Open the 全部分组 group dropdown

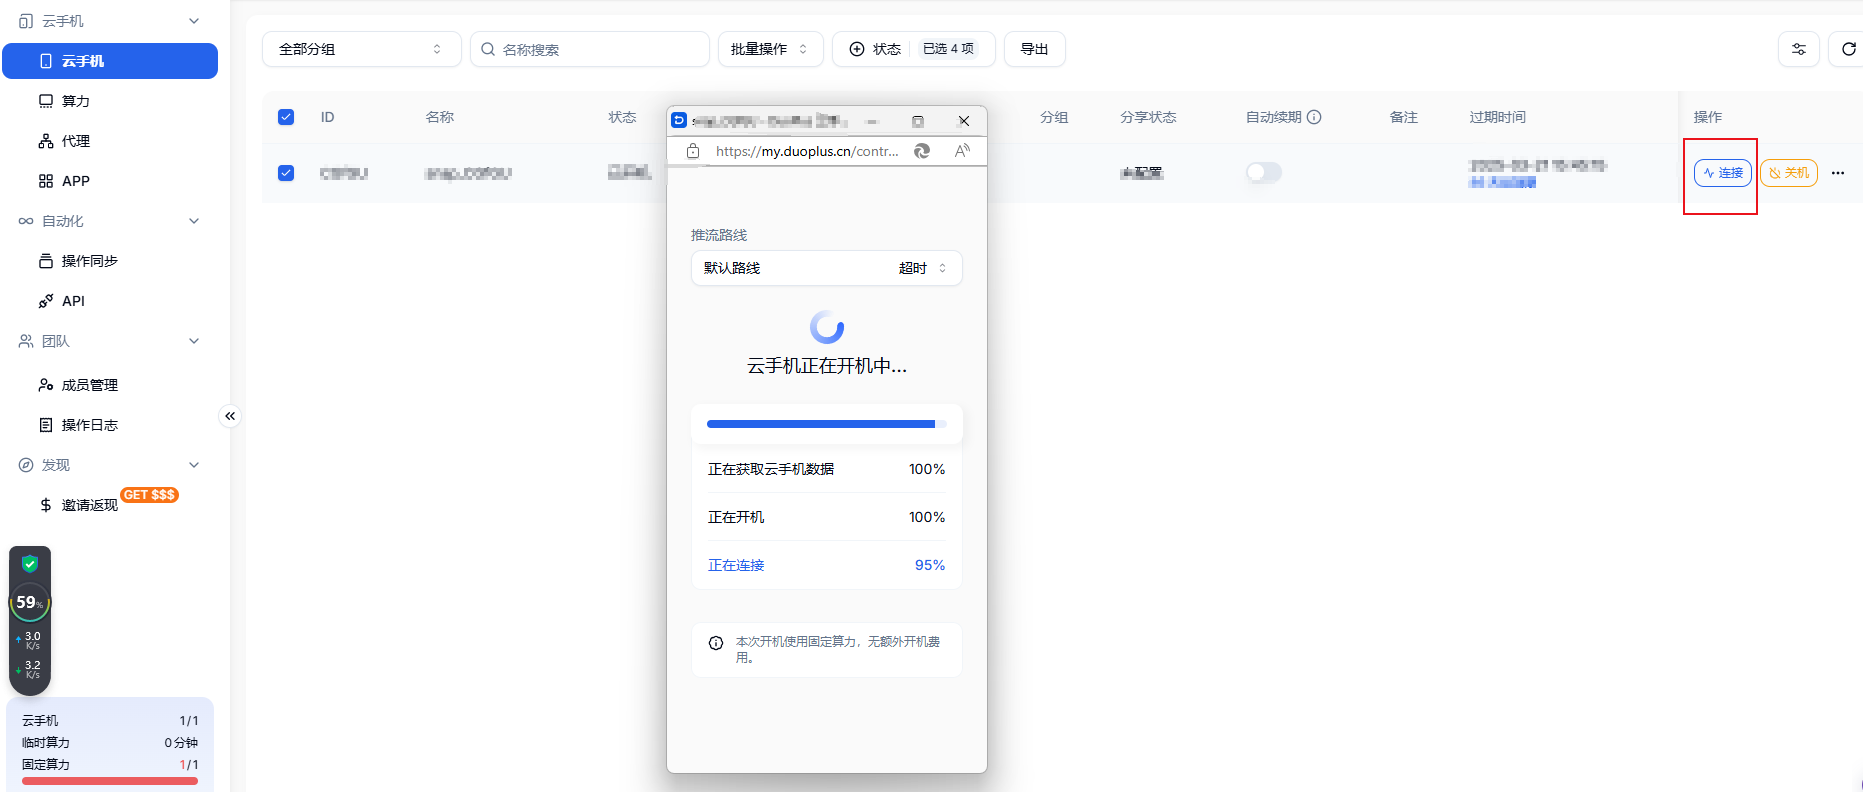coord(361,49)
